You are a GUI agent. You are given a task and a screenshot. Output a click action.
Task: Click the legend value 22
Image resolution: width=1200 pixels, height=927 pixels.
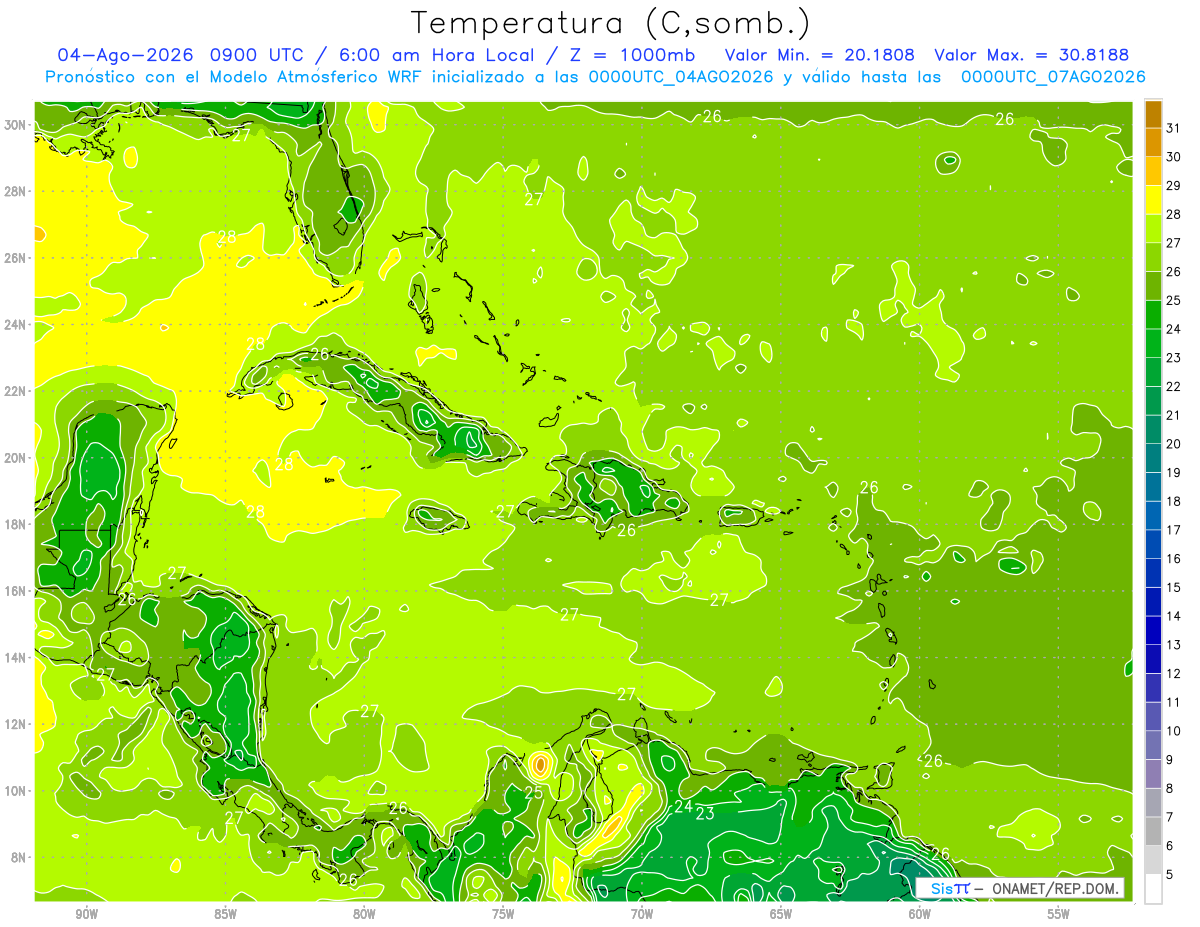click(x=1173, y=386)
